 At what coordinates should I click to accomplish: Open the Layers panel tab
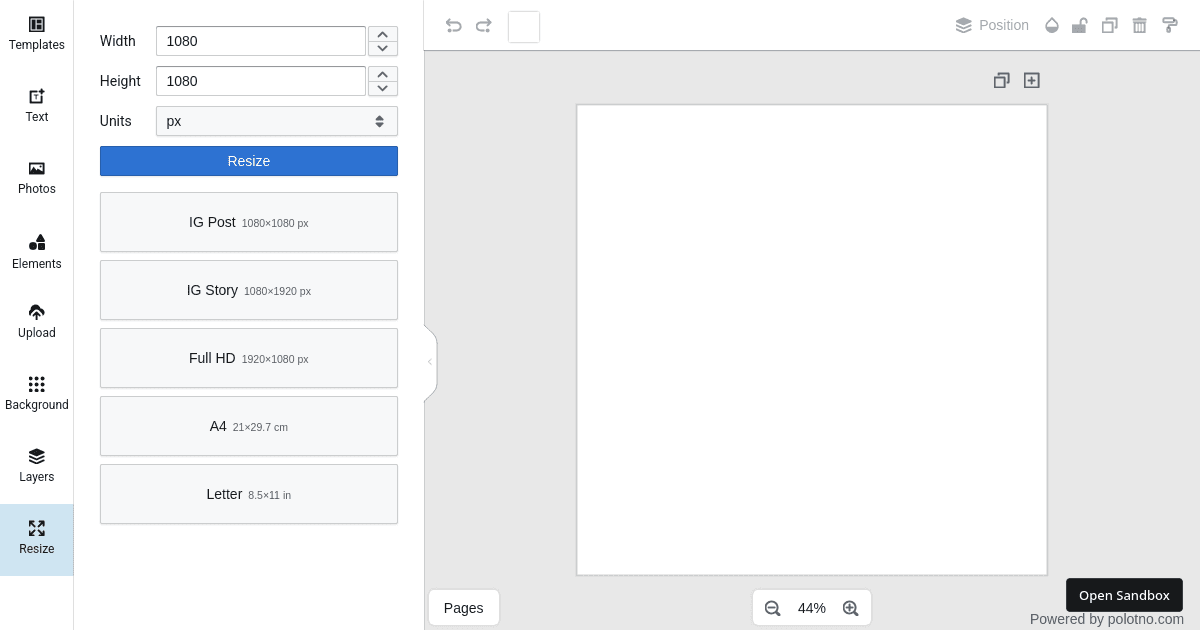point(36,465)
